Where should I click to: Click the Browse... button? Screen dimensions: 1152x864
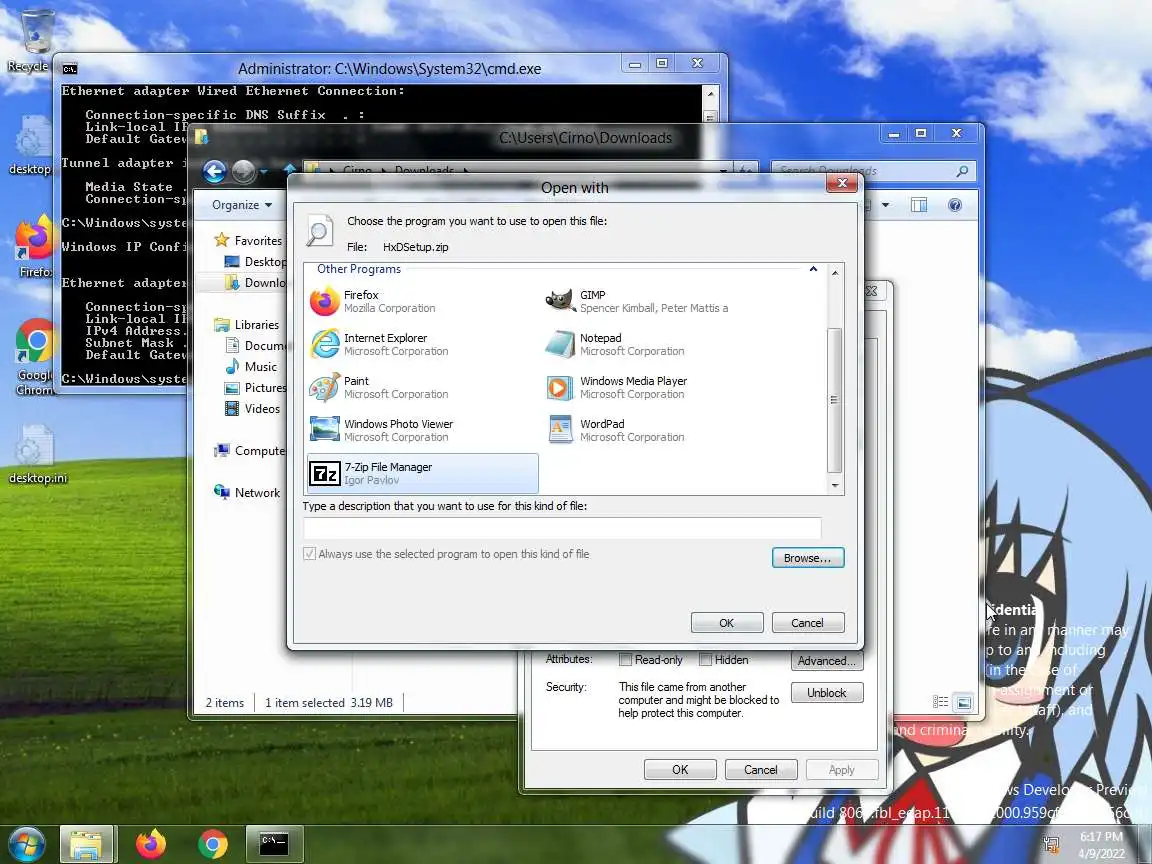(x=807, y=558)
